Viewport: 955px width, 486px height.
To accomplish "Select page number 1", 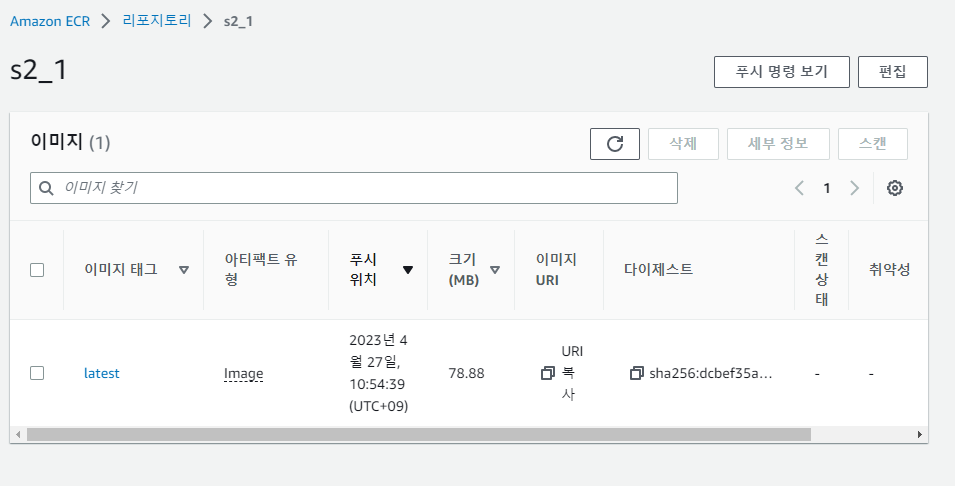I will 826,188.
